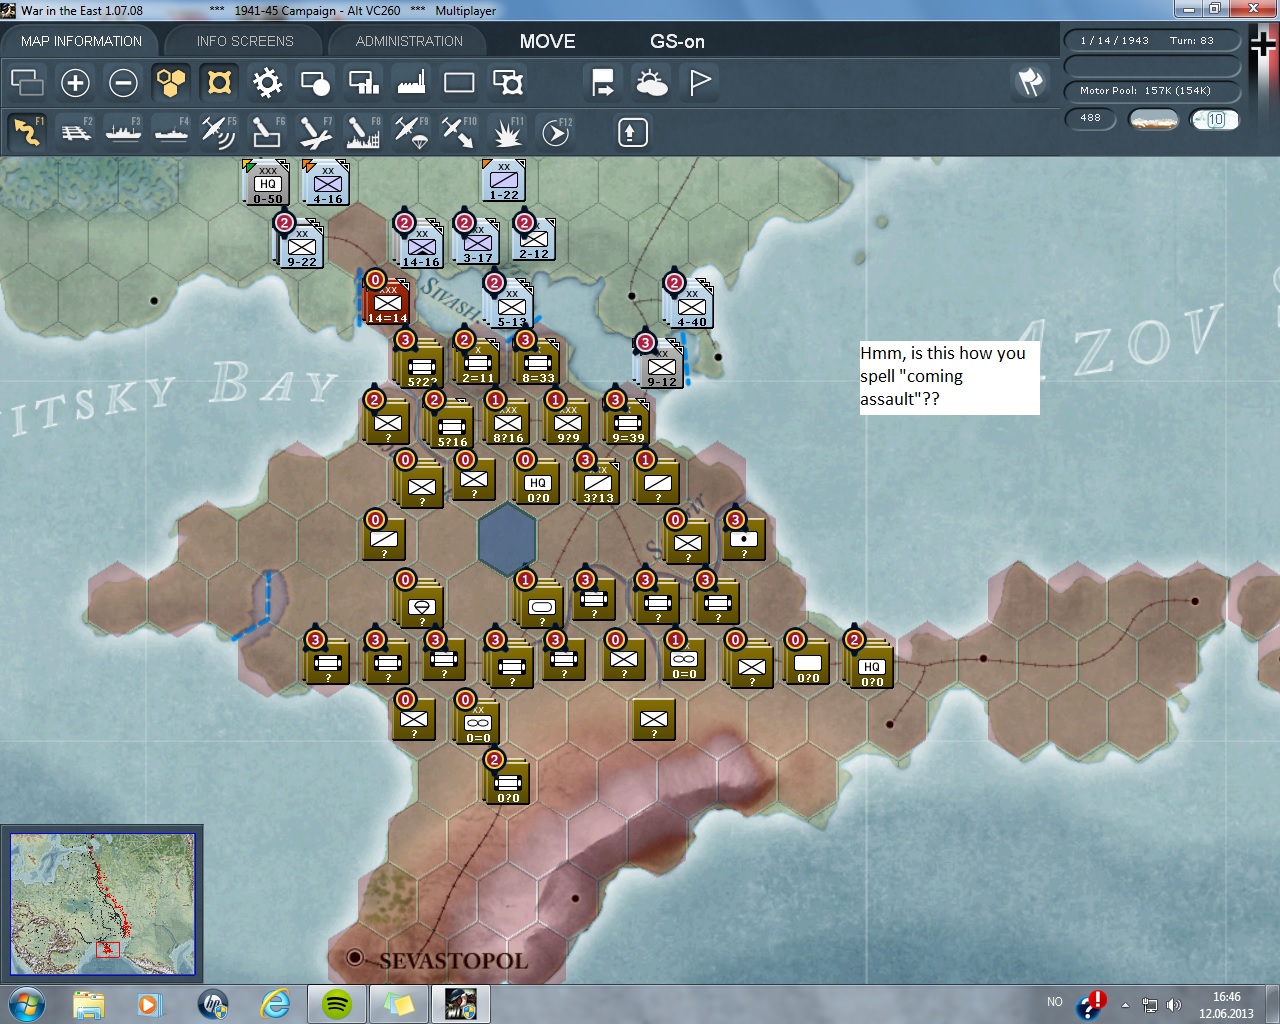The width and height of the screenshot is (1280, 1024).
Task: Select the 8=33 Soviet unit counter
Action: [x=538, y=362]
